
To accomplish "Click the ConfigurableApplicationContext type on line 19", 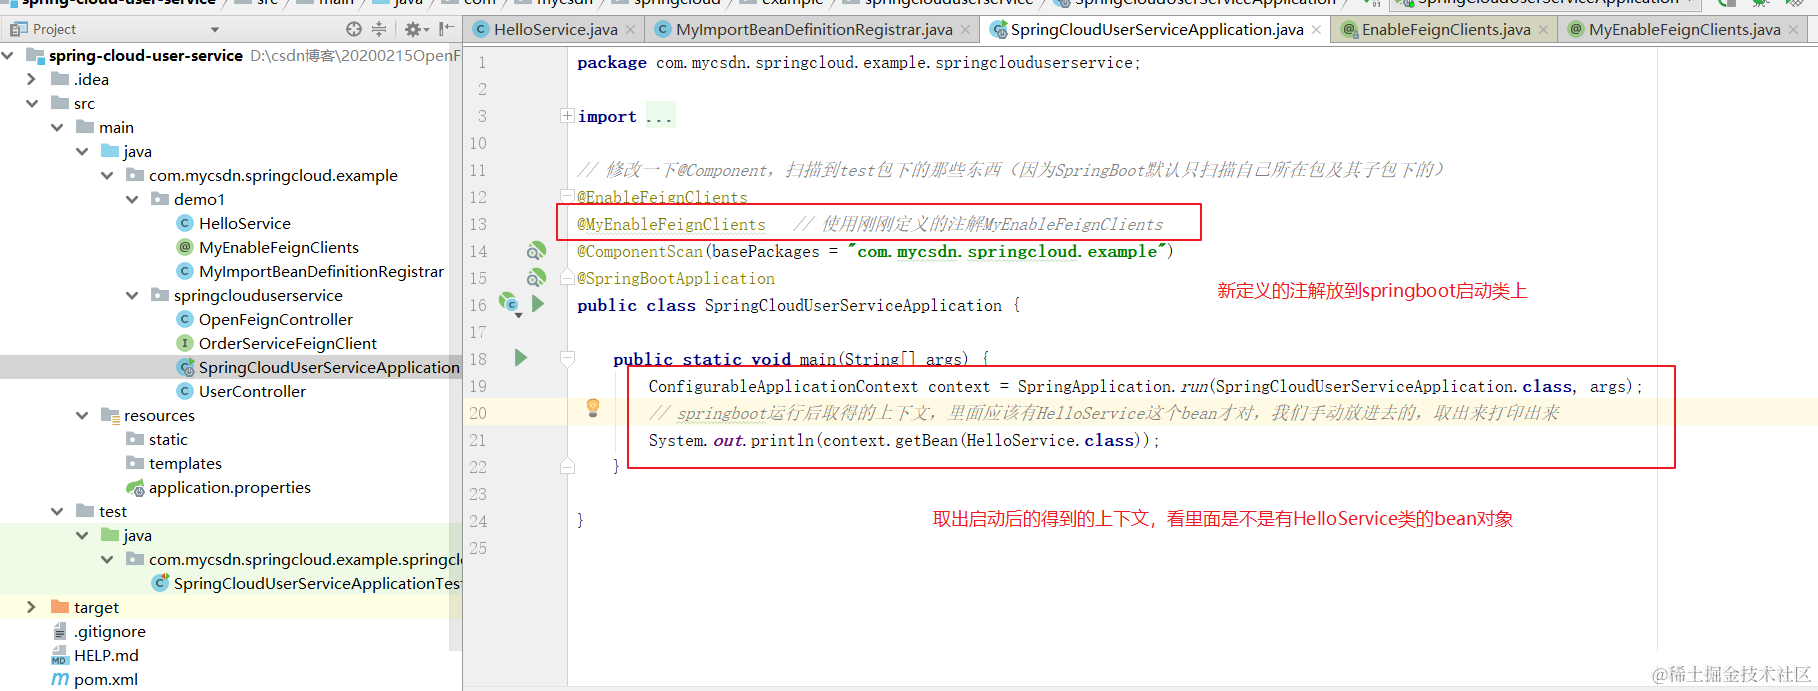I will 783,386.
